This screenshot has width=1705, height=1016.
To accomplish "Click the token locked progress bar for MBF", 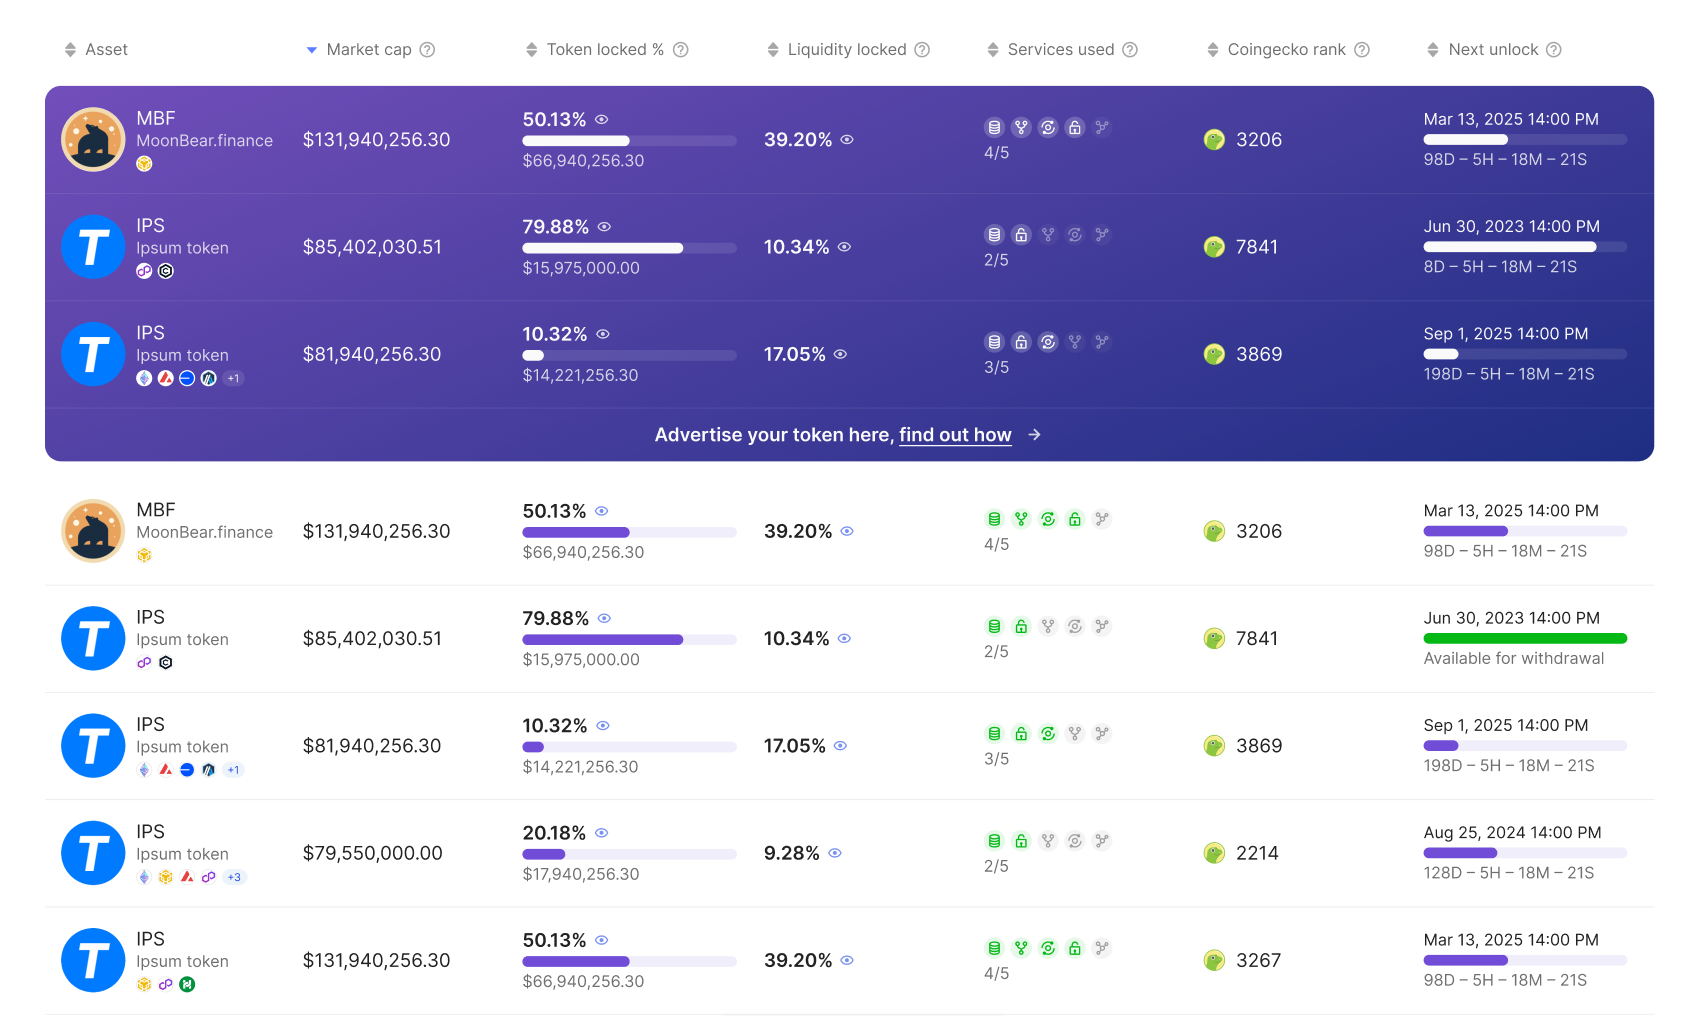I will [629, 532].
